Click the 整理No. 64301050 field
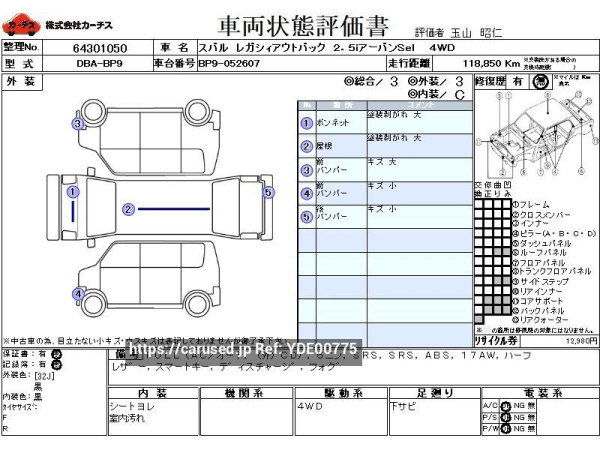The width and height of the screenshot is (600, 450). 100,47
